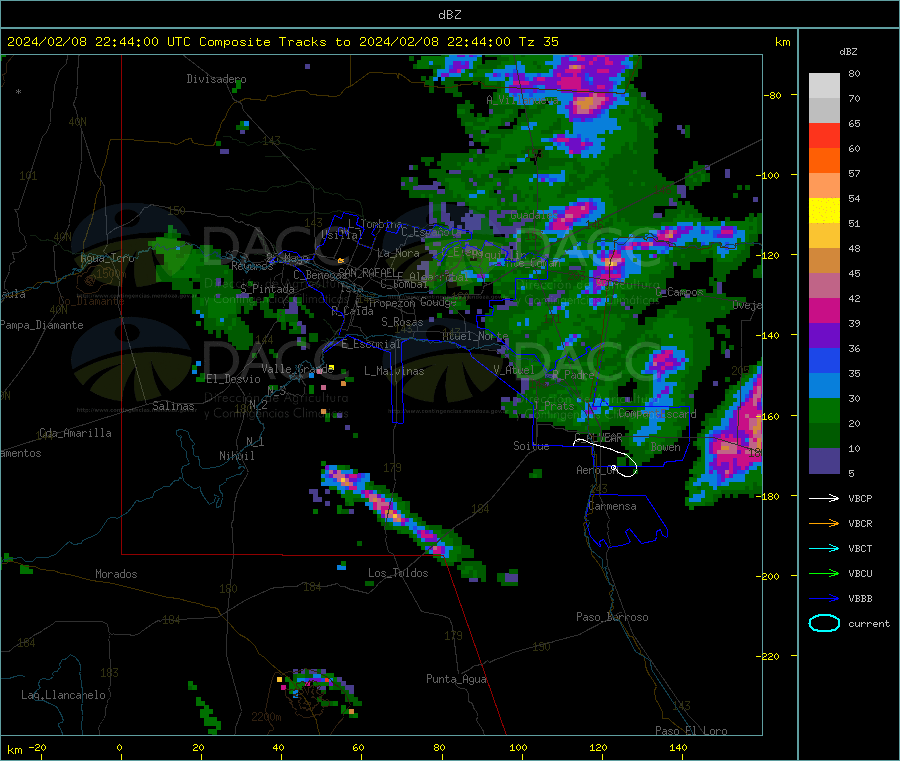Click the white VBCP arrow in legend
Viewport: 900px width, 761px height.
[x=824, y=498]
